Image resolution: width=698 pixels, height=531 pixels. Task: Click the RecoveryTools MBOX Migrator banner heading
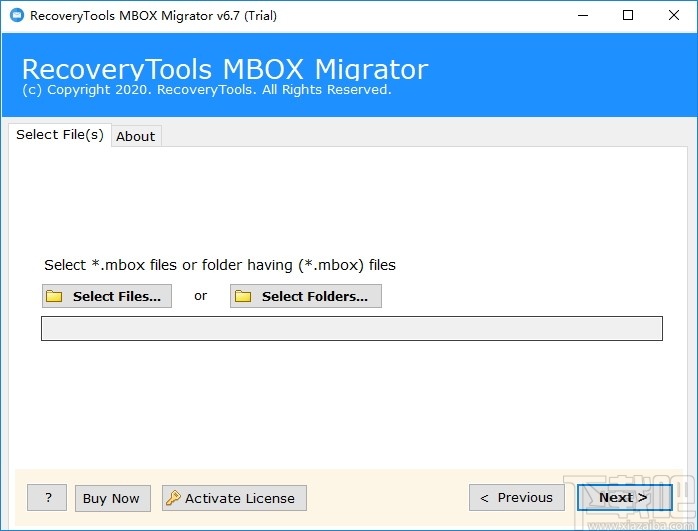[x=225, y=69]
